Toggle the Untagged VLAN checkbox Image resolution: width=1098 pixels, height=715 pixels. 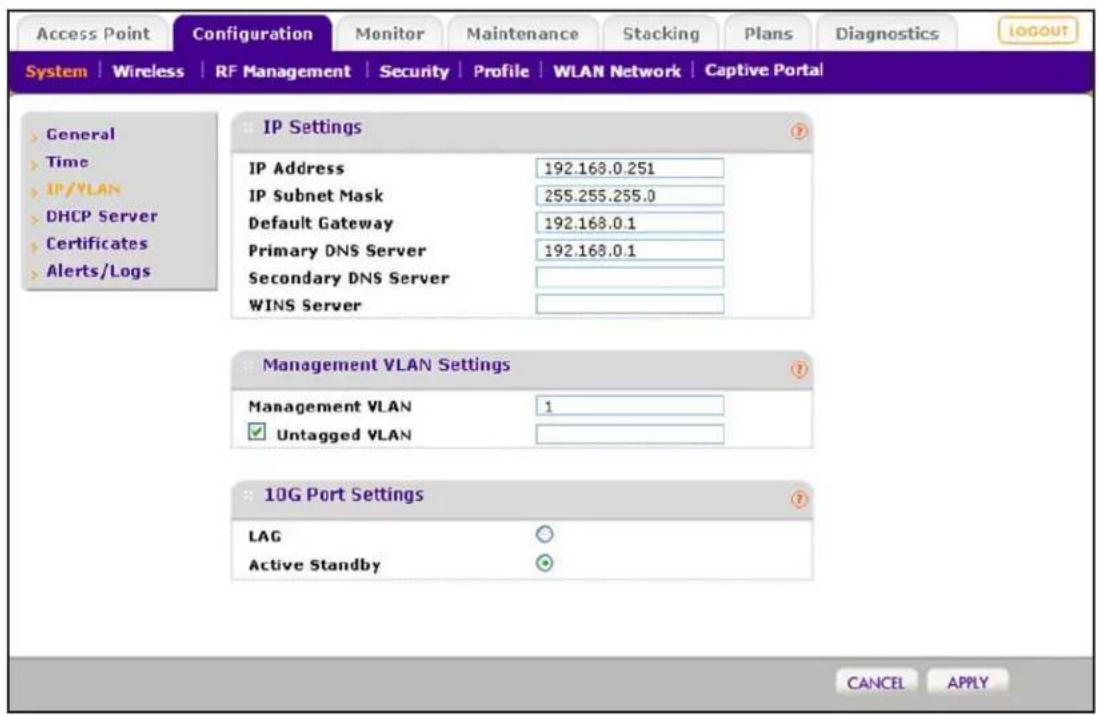click(x=257, y=432)
